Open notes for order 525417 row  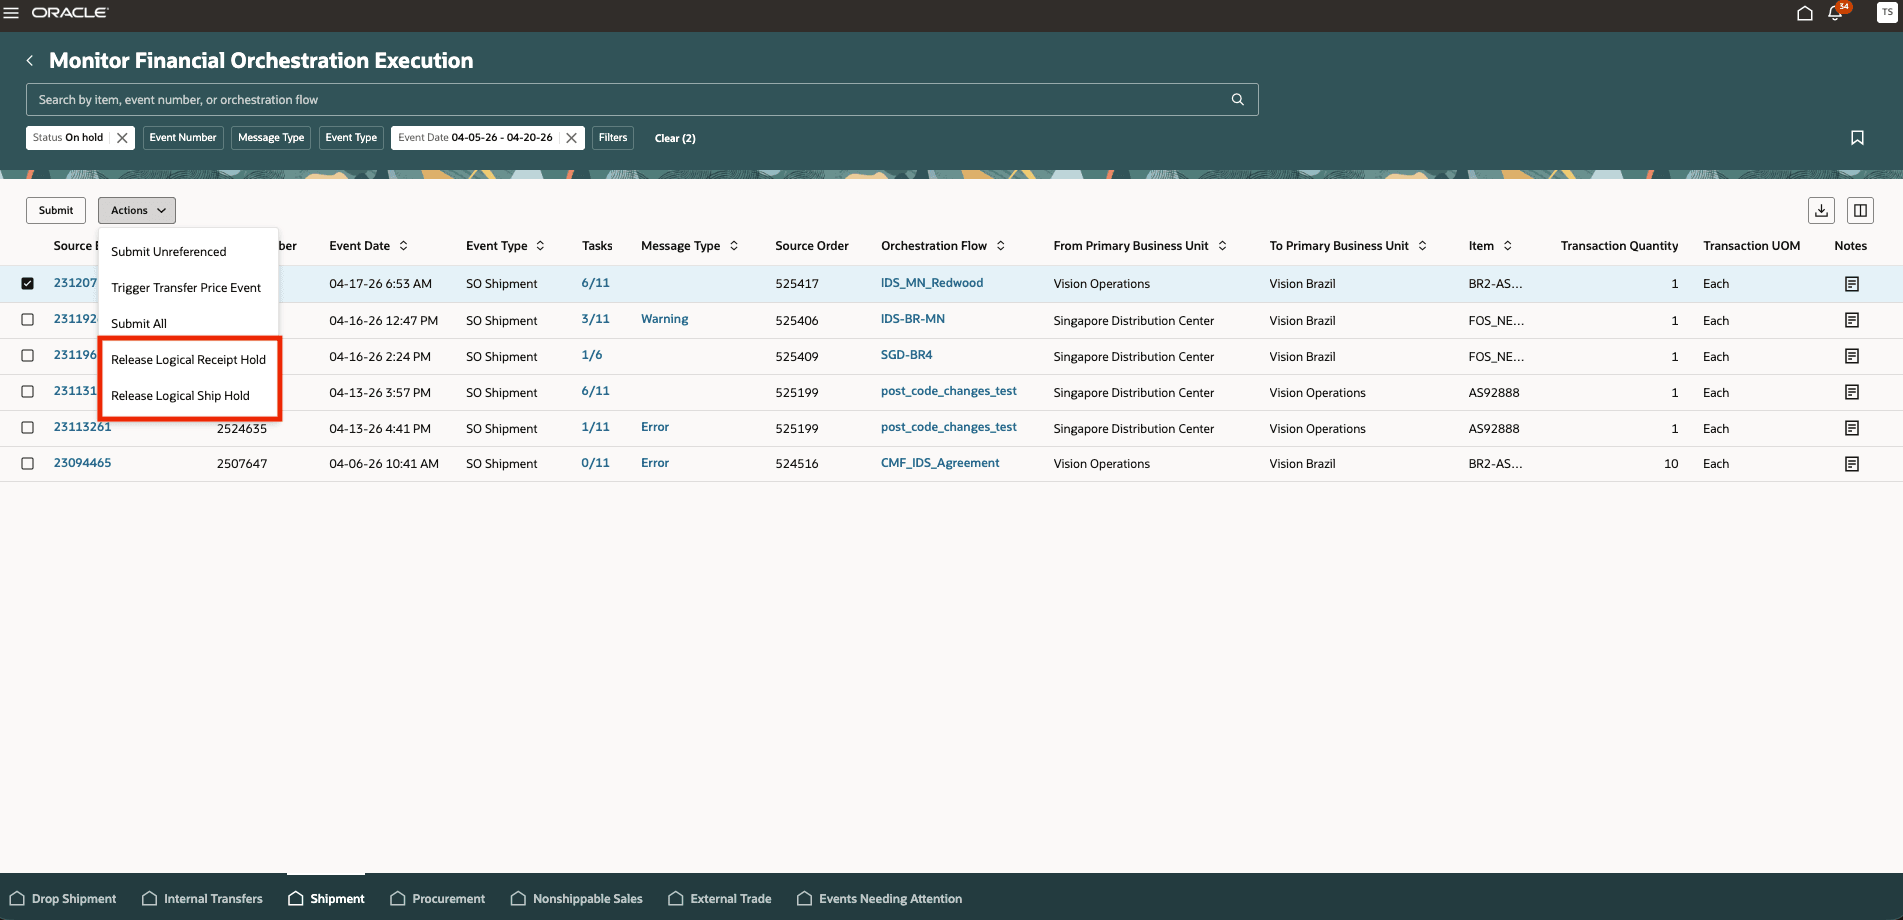coord(1851,284)
